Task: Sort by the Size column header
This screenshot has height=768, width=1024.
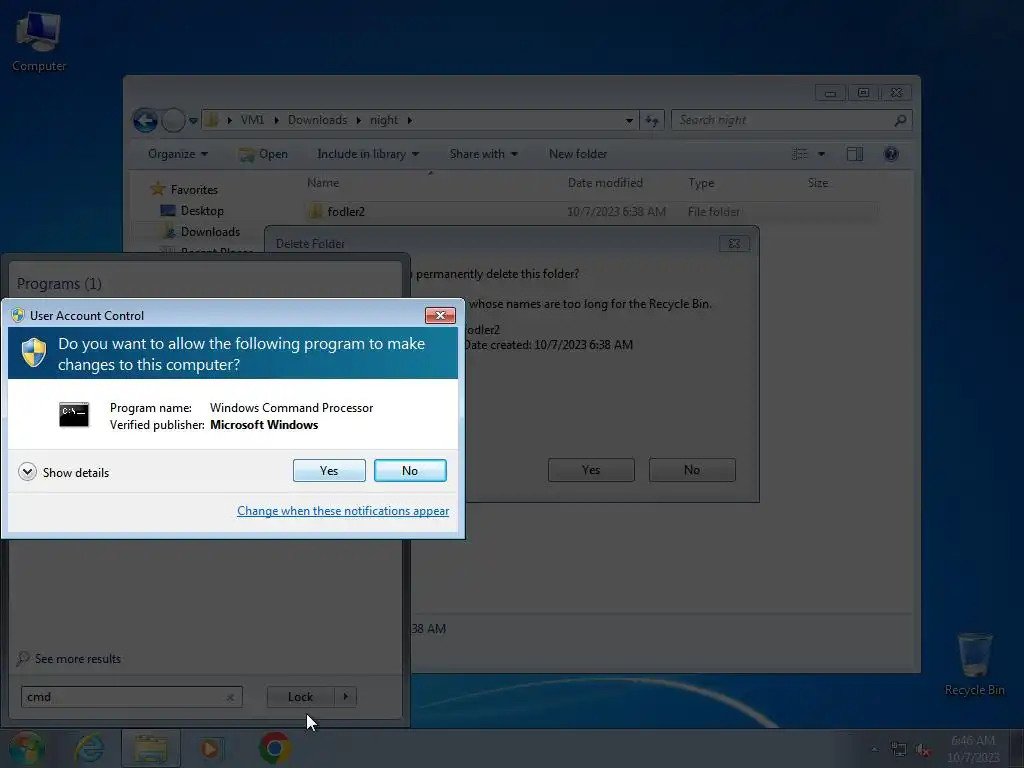Action: [818, 183]
